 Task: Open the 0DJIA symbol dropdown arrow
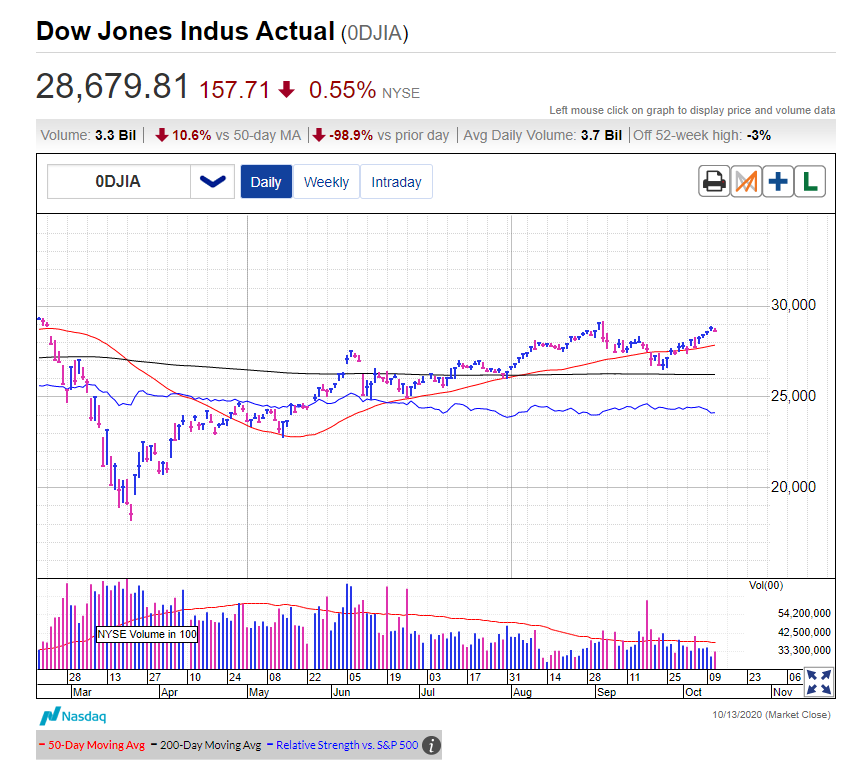tap(213, 181)
